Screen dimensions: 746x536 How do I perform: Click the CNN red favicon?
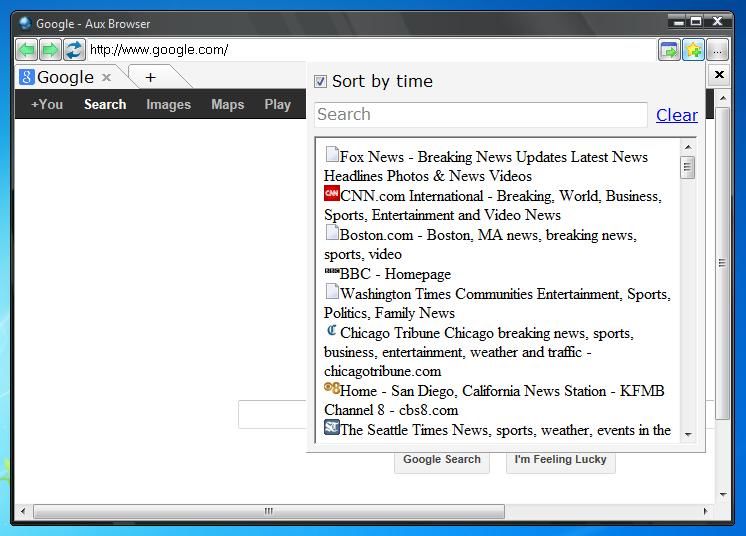(332, 193)
